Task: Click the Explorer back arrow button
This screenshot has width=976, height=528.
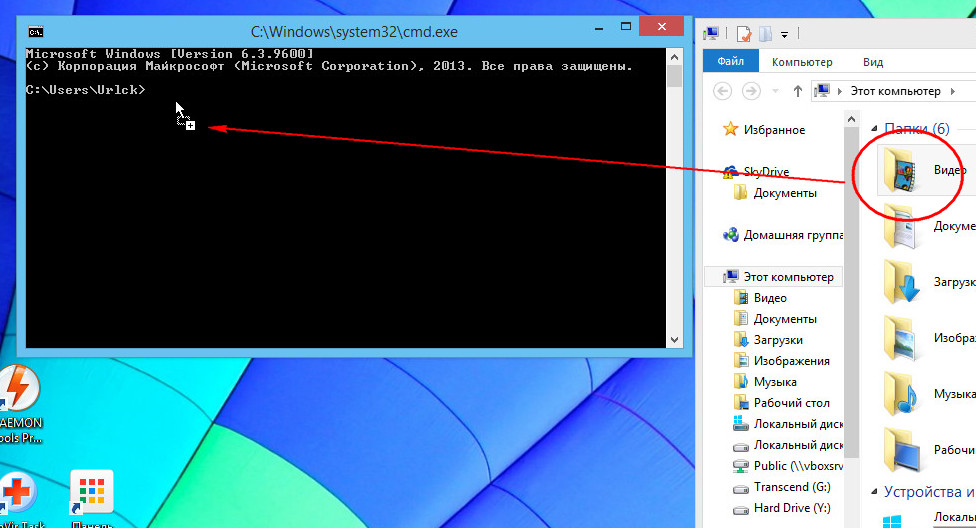Action: pyautogui.click(x=722, y=92)
